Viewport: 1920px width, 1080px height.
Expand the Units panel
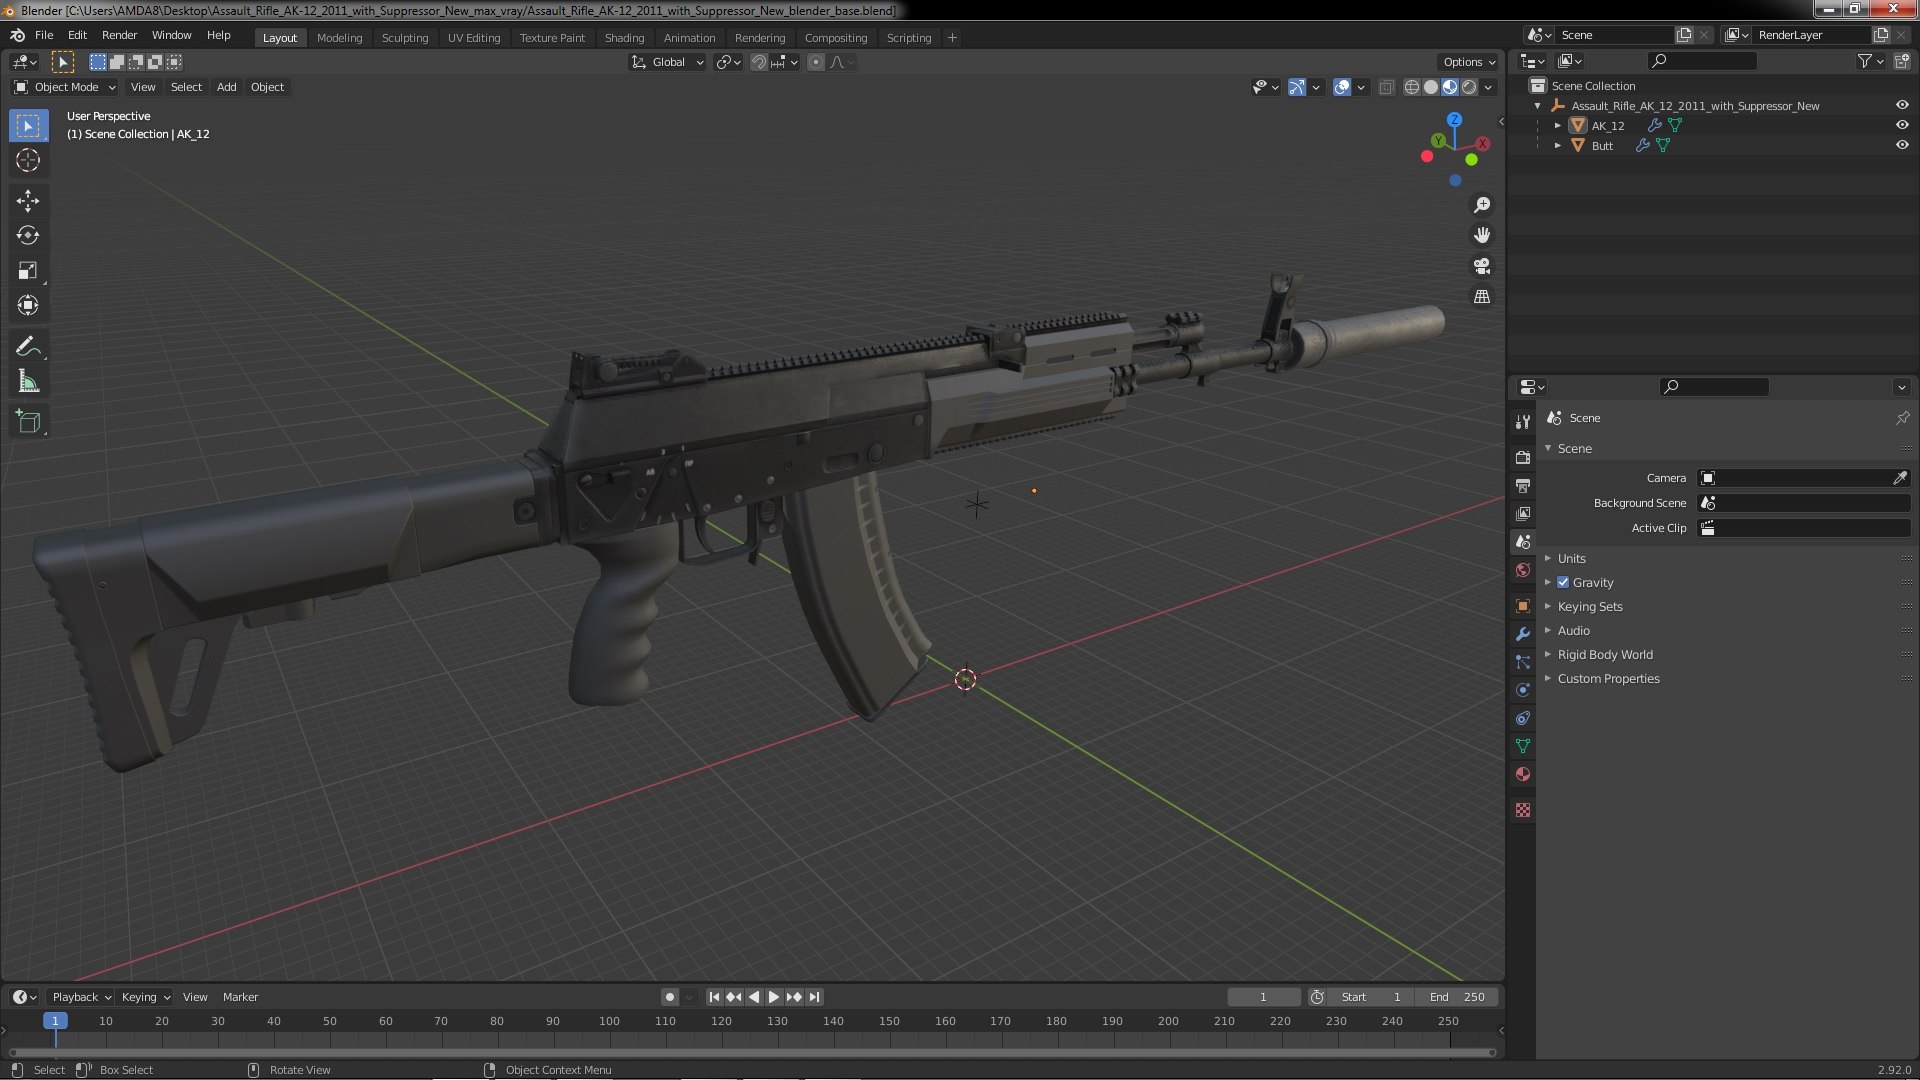point(1571,558)
